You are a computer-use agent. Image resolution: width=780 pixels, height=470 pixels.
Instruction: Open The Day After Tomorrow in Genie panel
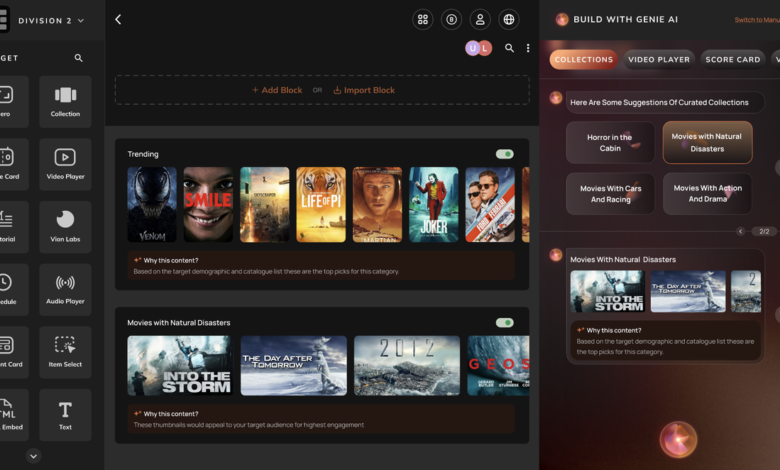pos(688,291)
